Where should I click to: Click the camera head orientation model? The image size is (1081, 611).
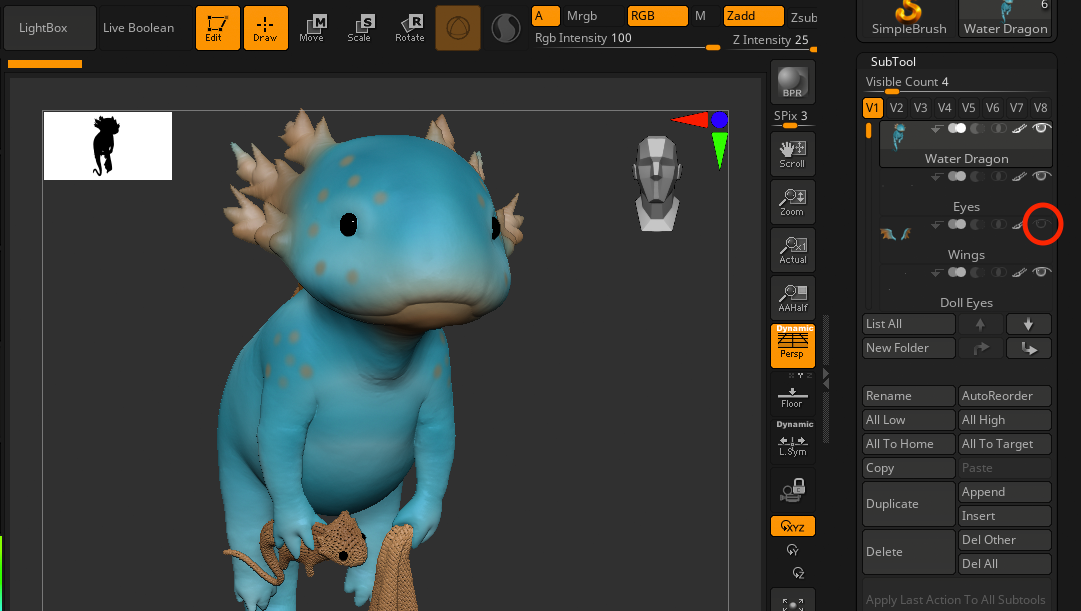point(657,183)
